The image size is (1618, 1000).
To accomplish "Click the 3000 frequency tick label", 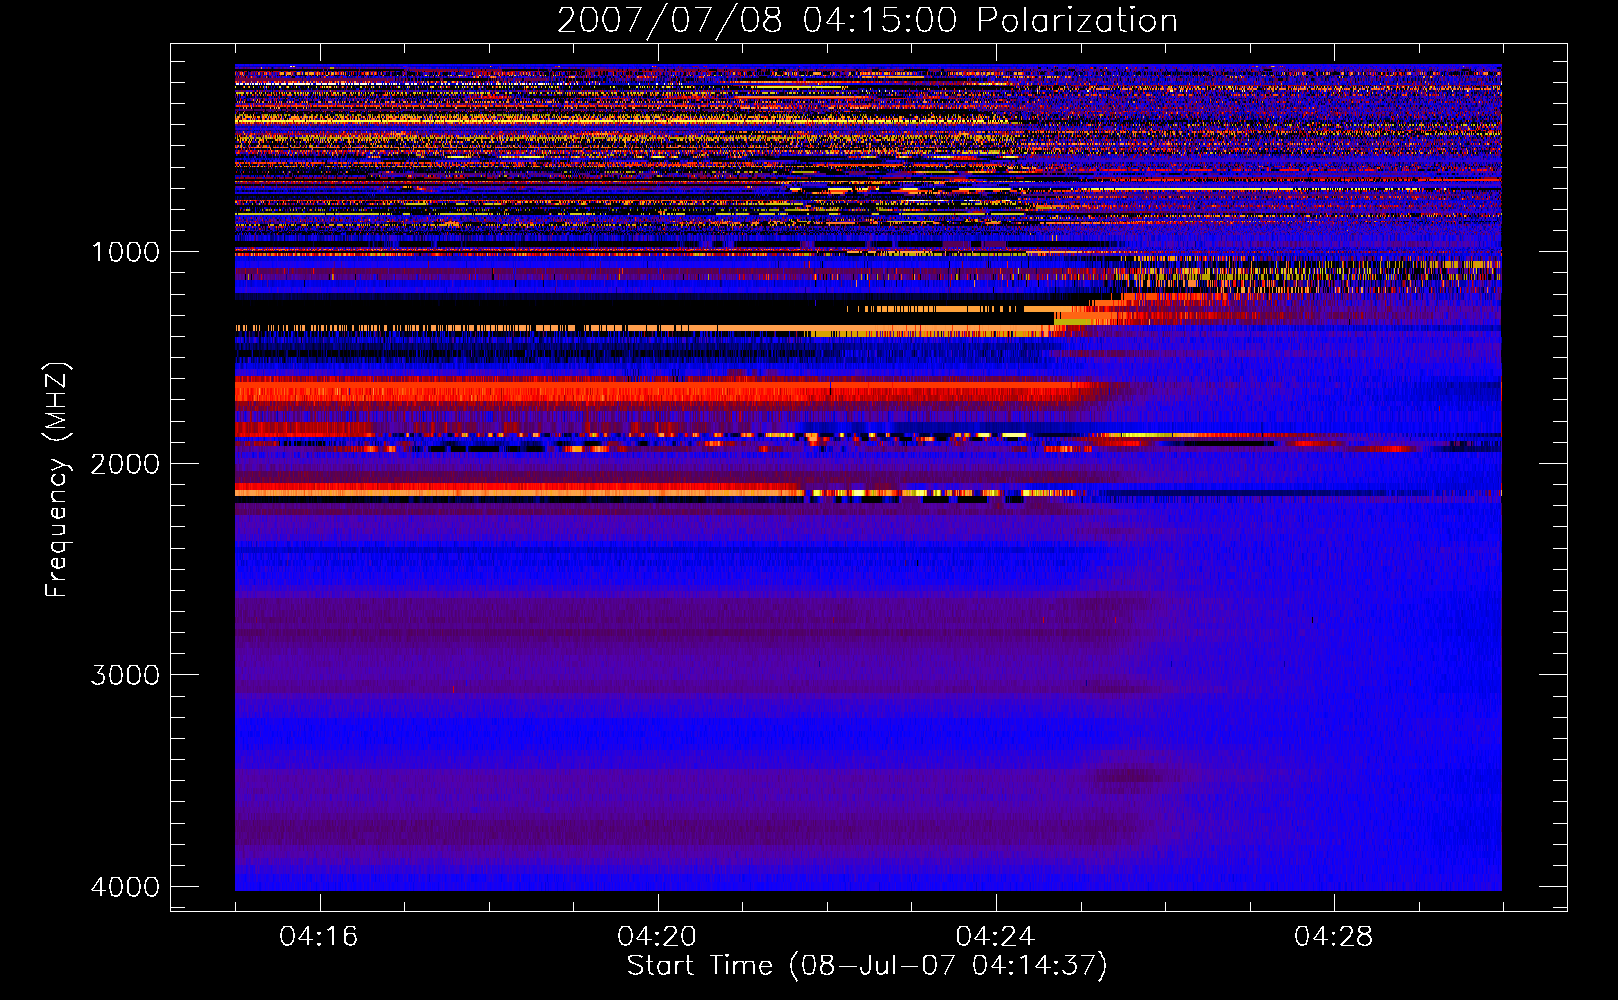I will [125, 675].
